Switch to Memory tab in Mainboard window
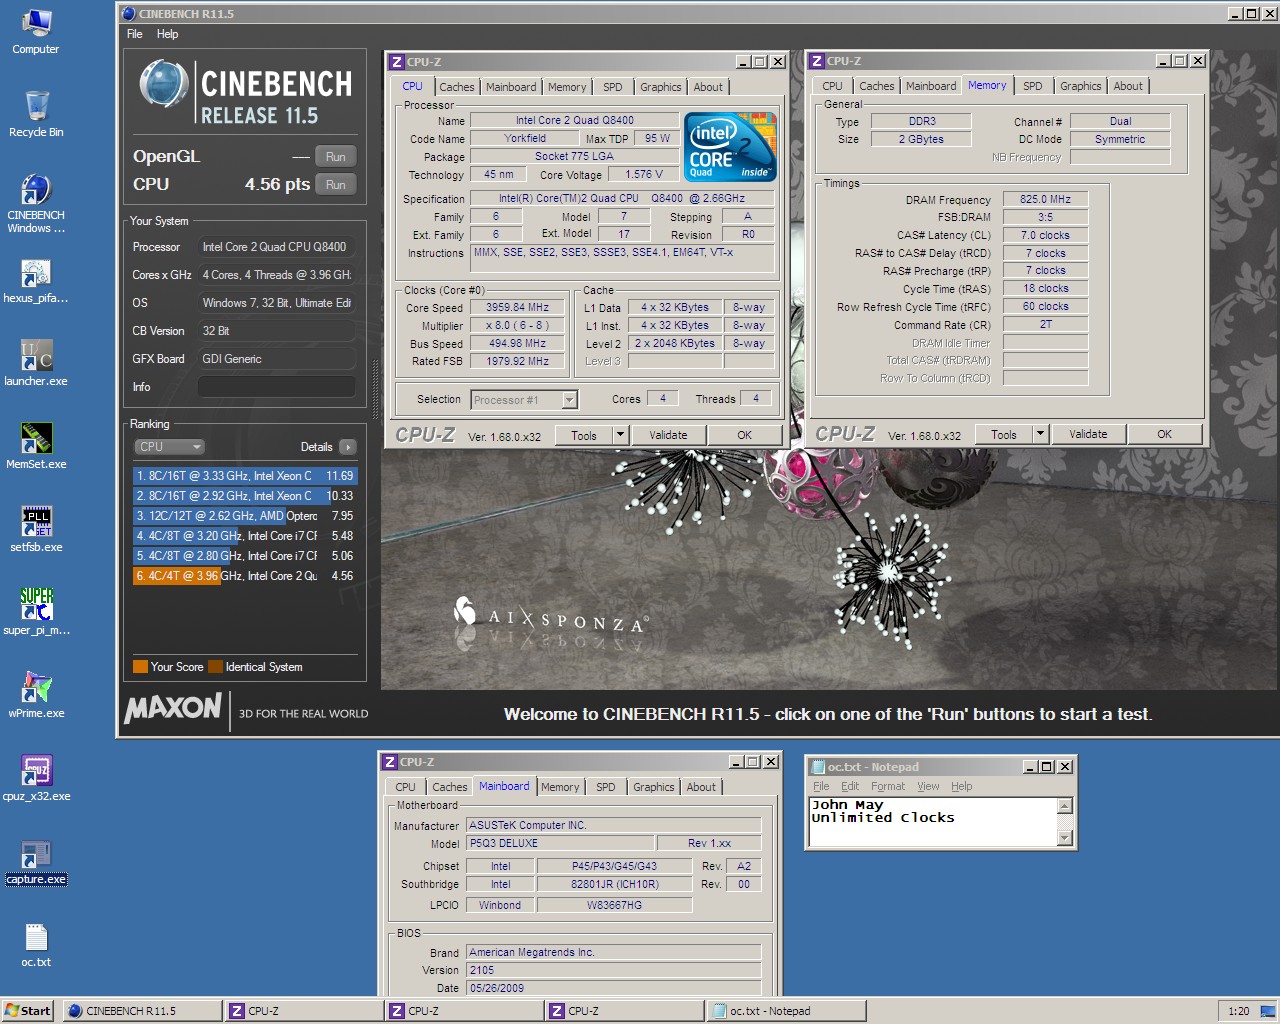Screen dimensions: 1280x1024 (560, 787)
